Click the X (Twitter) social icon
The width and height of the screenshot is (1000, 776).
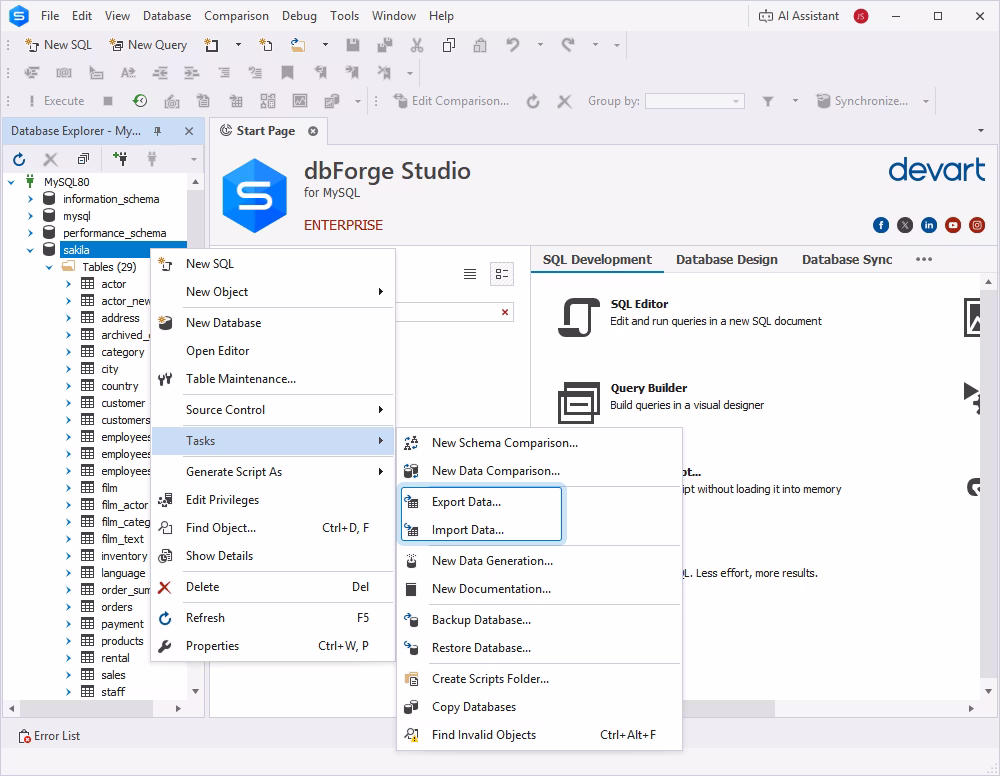(x=905, y=225)
